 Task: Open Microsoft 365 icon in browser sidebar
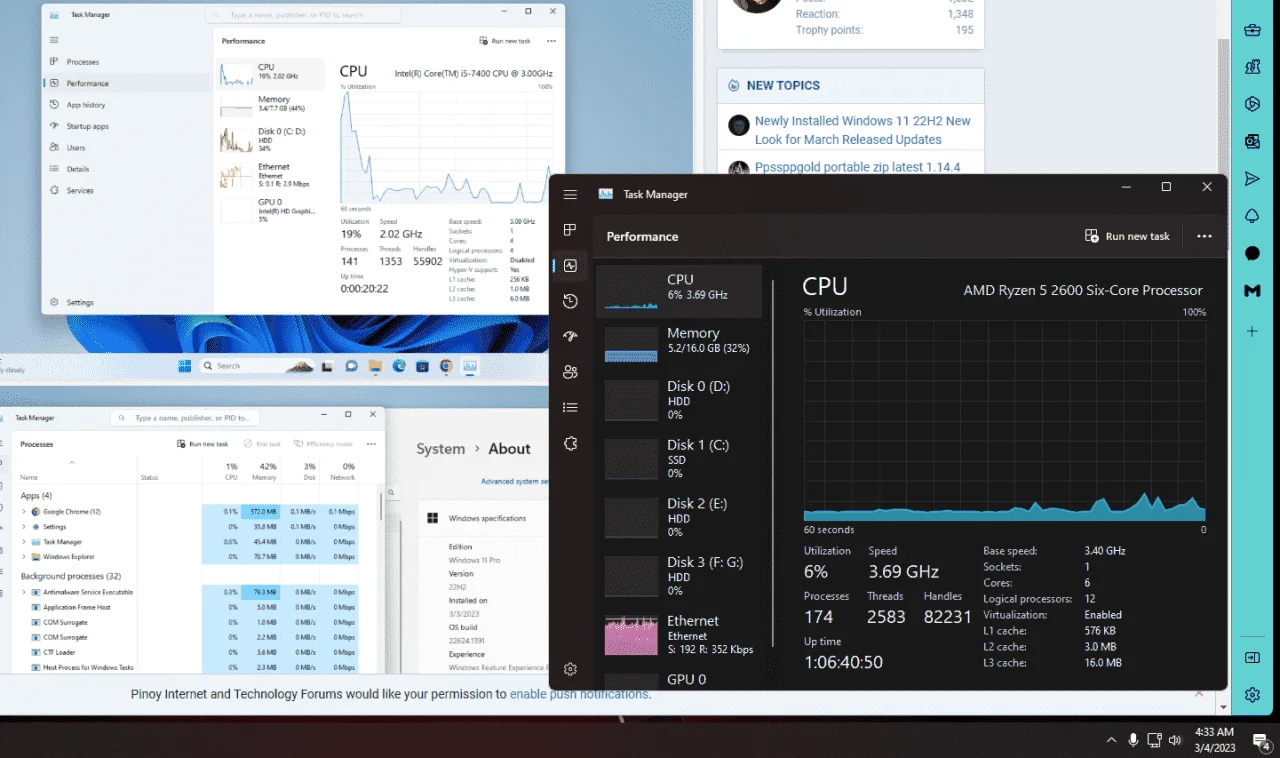pos(1252,104)
